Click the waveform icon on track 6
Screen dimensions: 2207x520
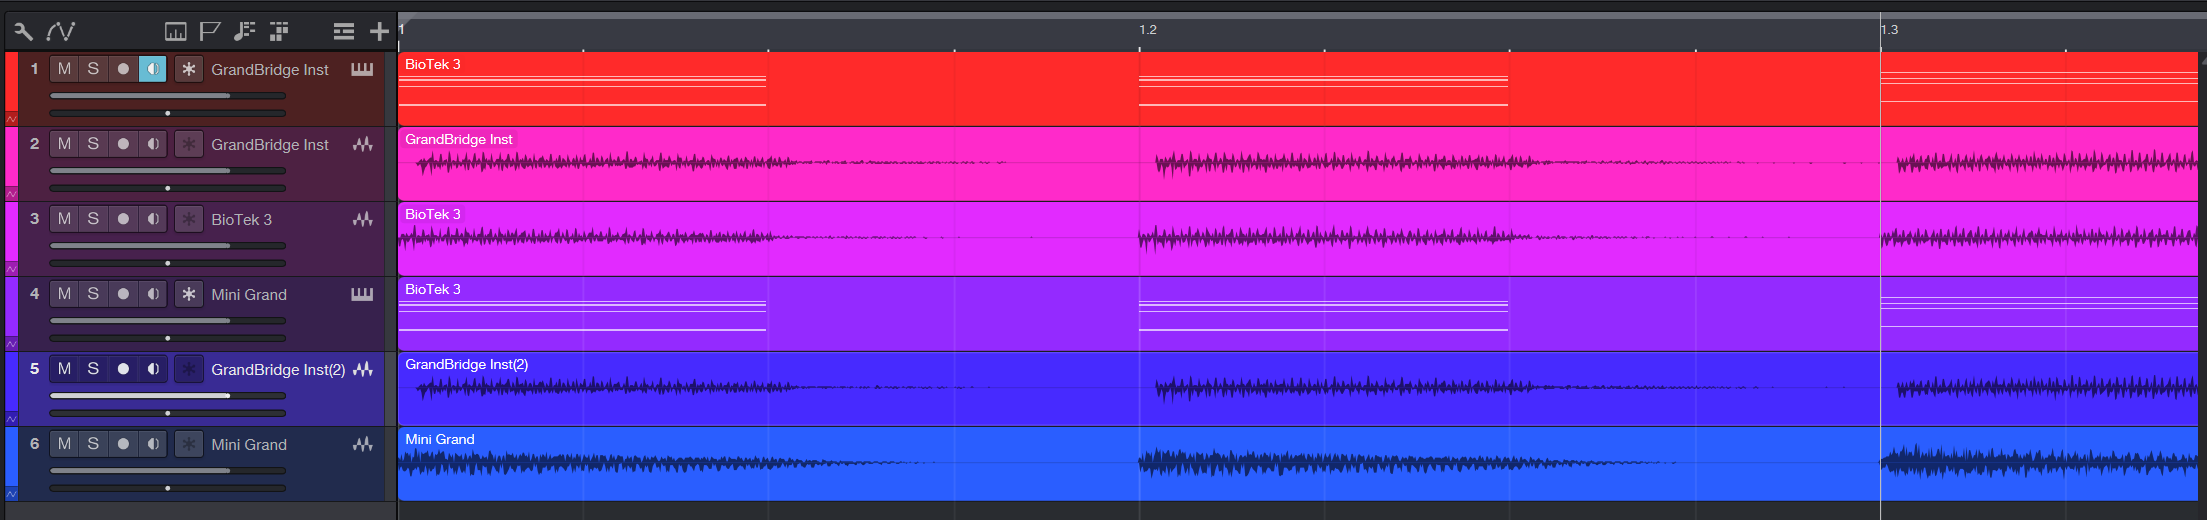[362, 444]
